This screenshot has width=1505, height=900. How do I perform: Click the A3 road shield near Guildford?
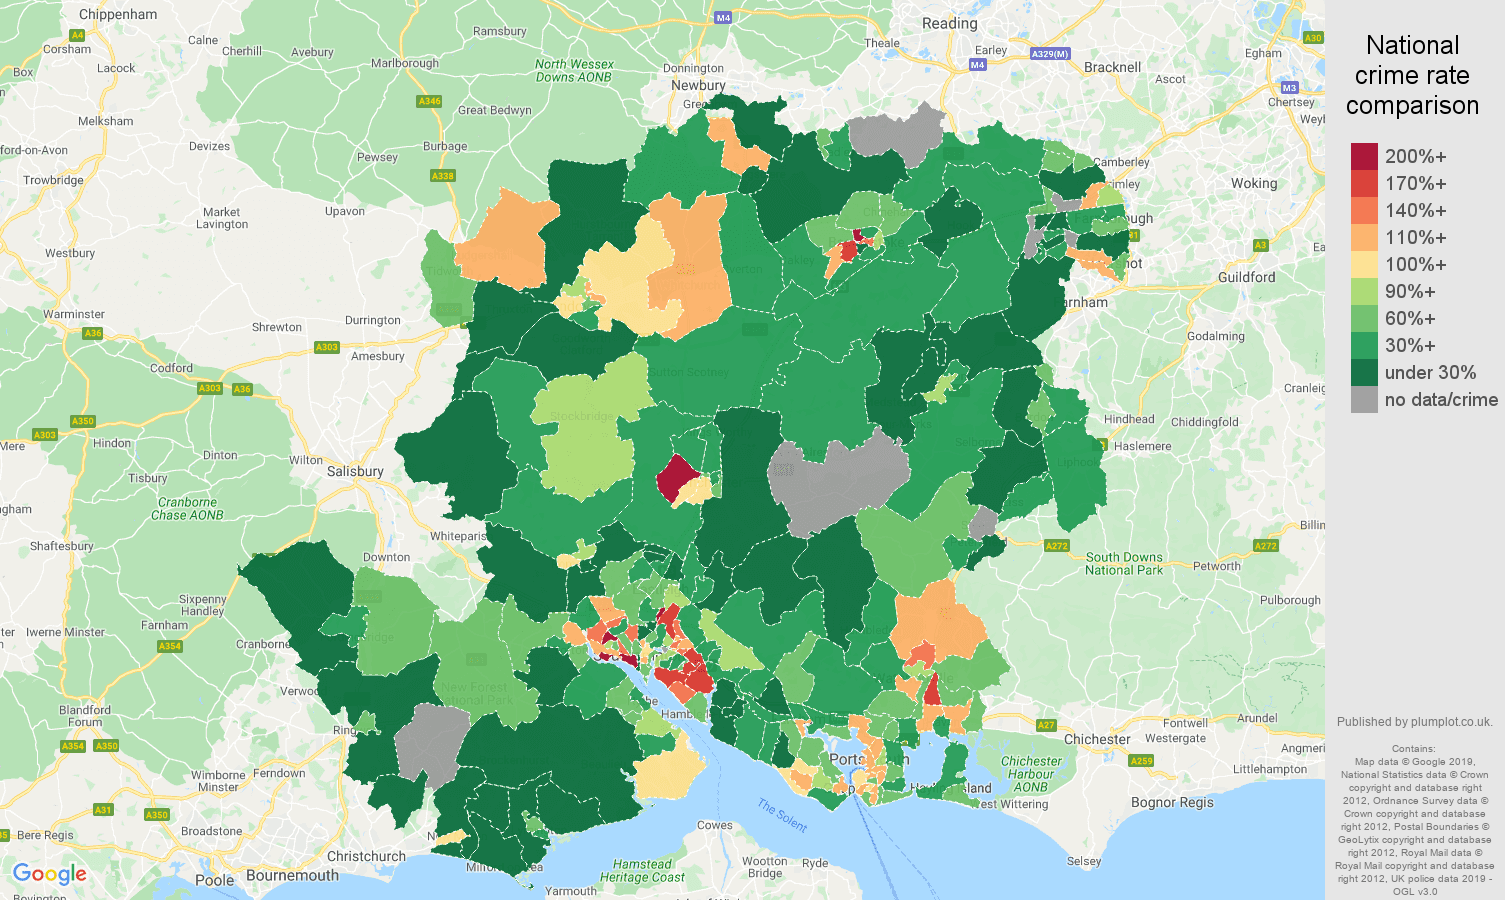click(1260, 245)
